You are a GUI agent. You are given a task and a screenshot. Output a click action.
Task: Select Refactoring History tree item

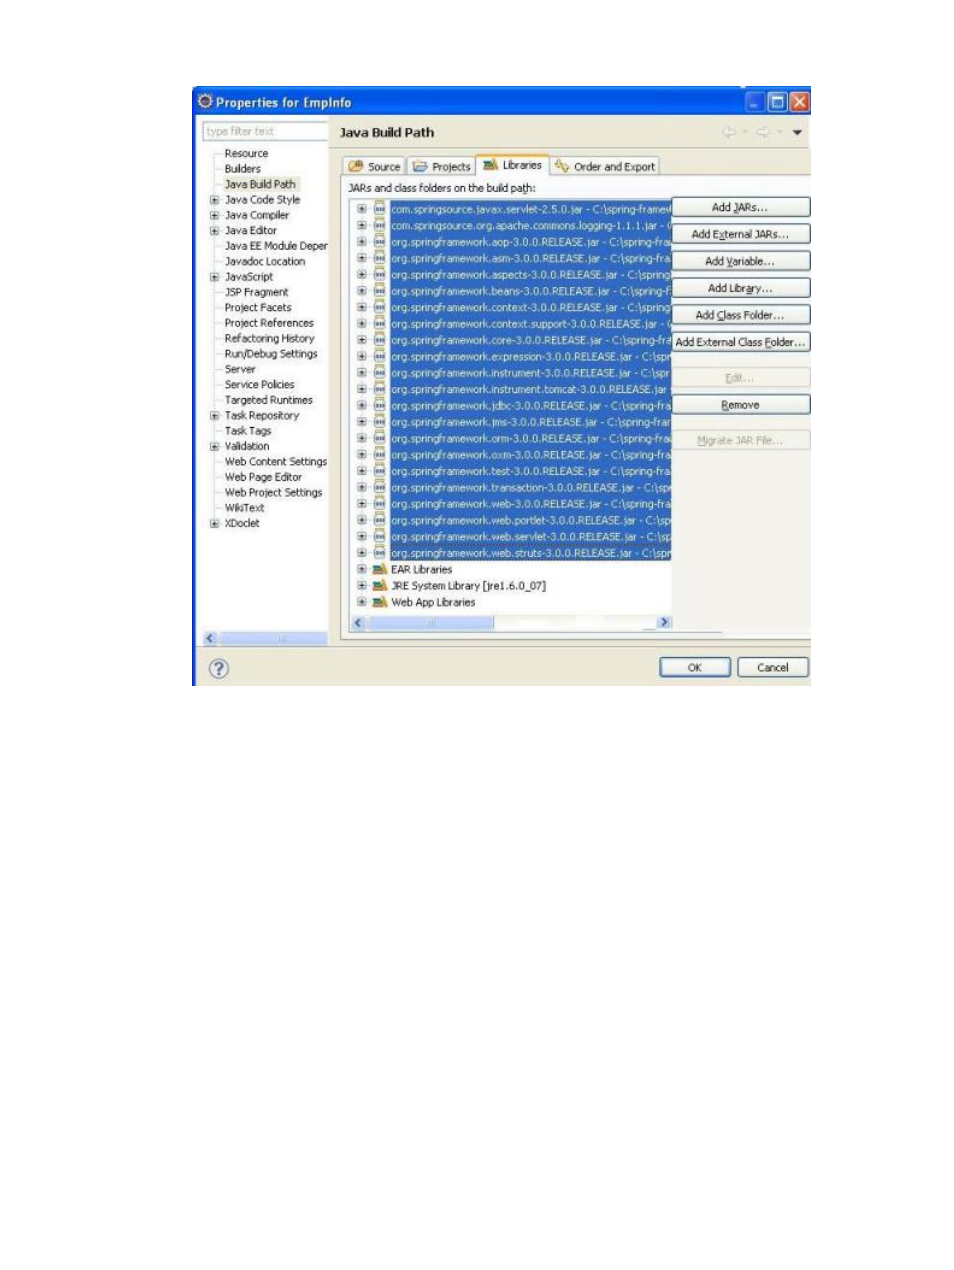pos(269,339)
